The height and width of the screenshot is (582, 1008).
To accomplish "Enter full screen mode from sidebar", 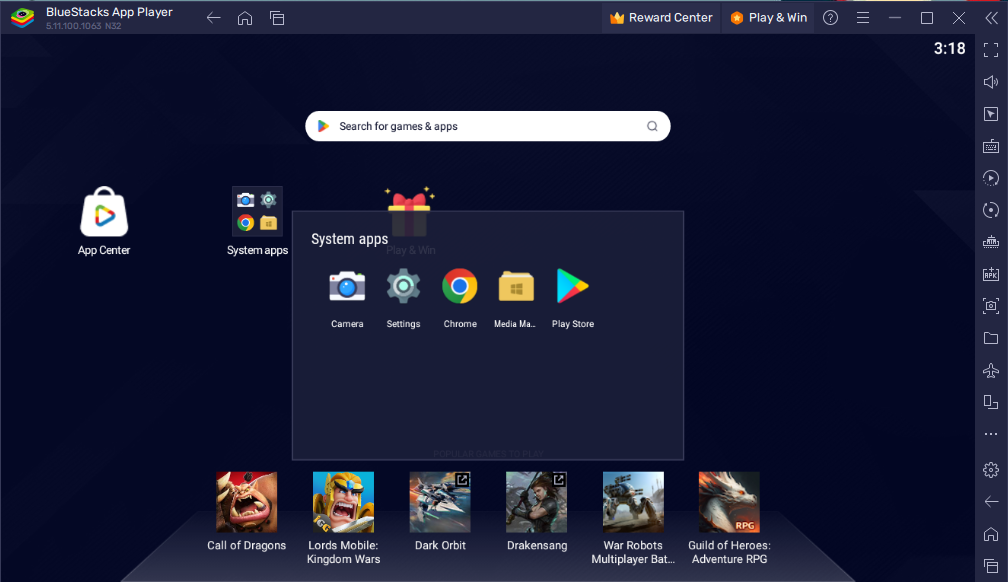I will [991, 50].
